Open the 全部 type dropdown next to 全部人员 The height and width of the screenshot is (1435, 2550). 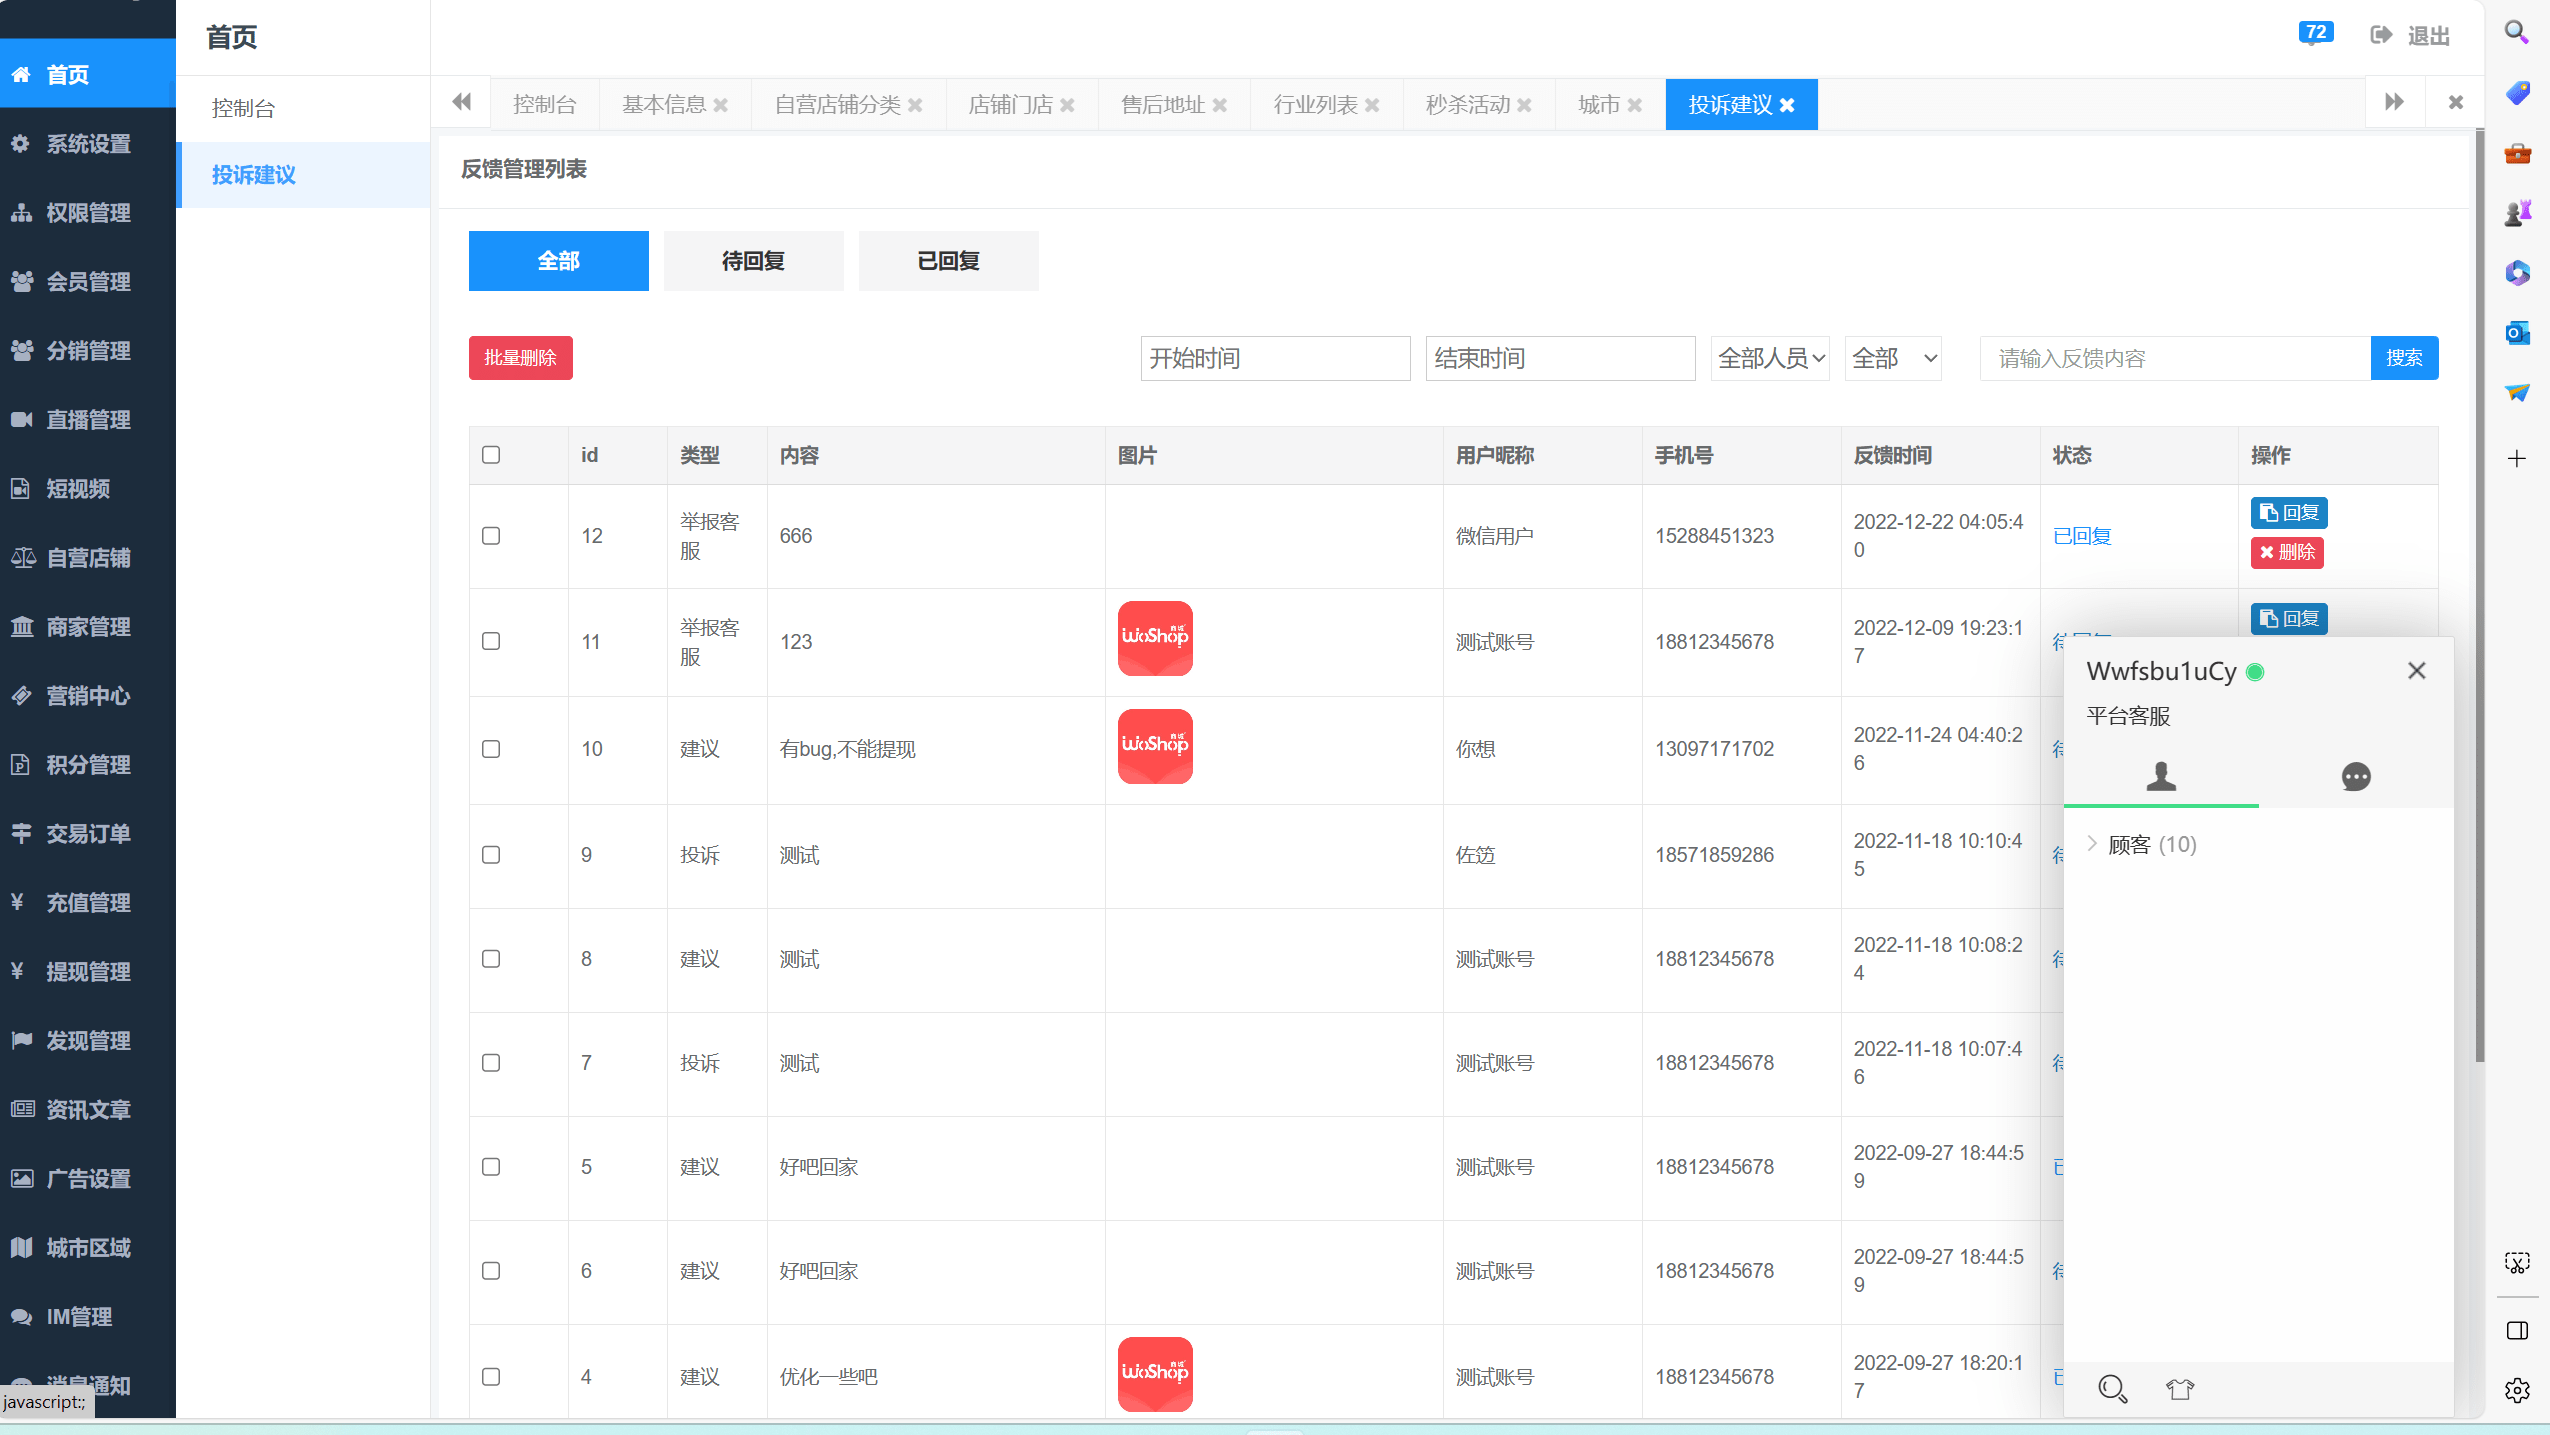point(1893,358)
